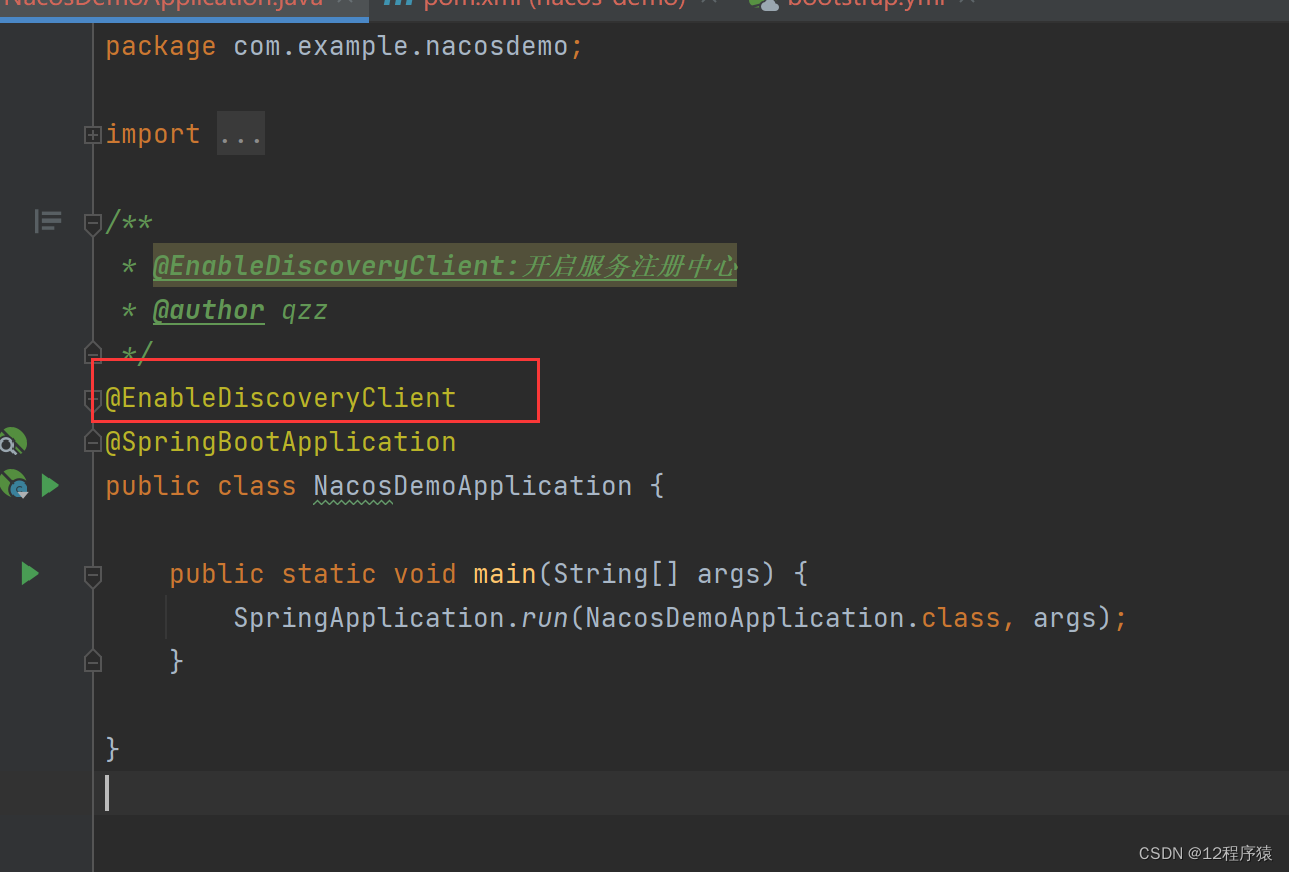Click the package keyword
Screen dimensions: 1289x872
coord(161,47)
